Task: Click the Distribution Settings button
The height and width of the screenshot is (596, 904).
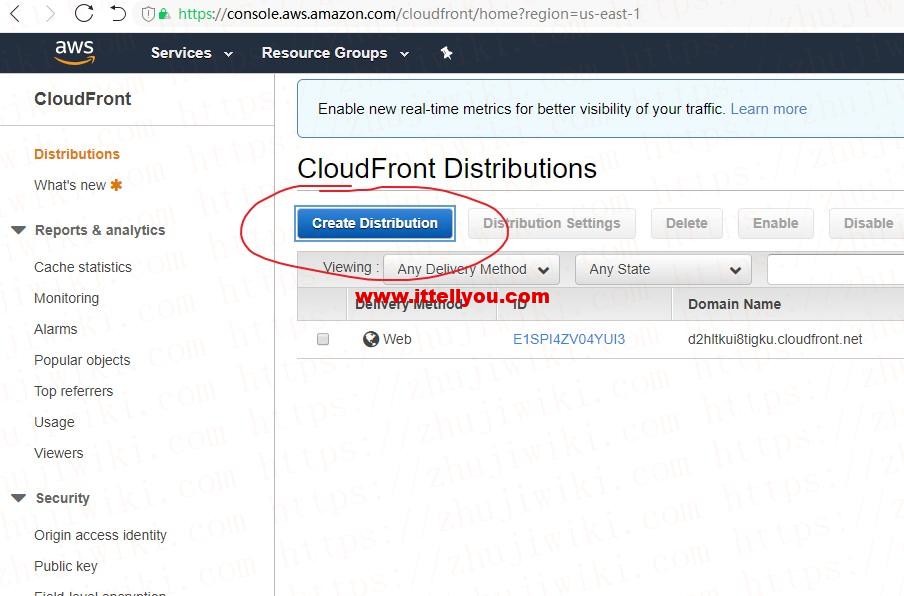Action: click(x=552, y=223)
